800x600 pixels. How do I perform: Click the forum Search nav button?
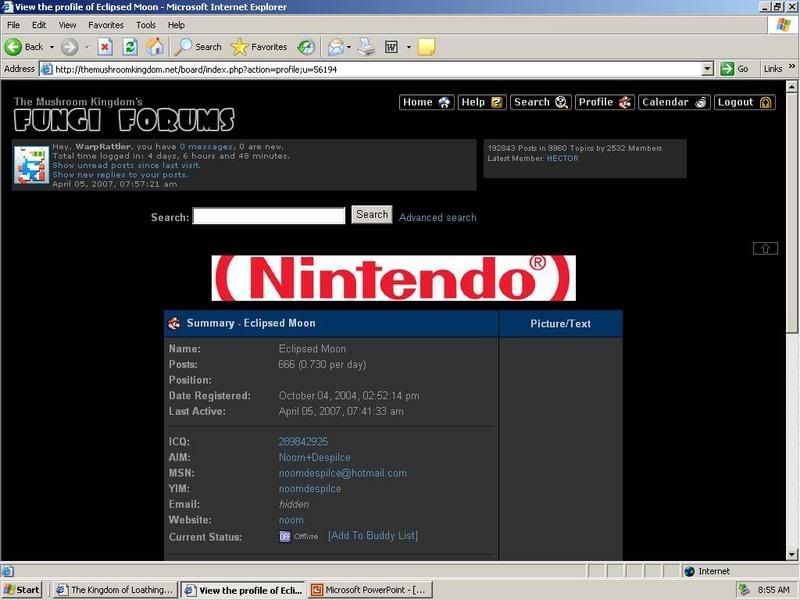coord(541,102)
